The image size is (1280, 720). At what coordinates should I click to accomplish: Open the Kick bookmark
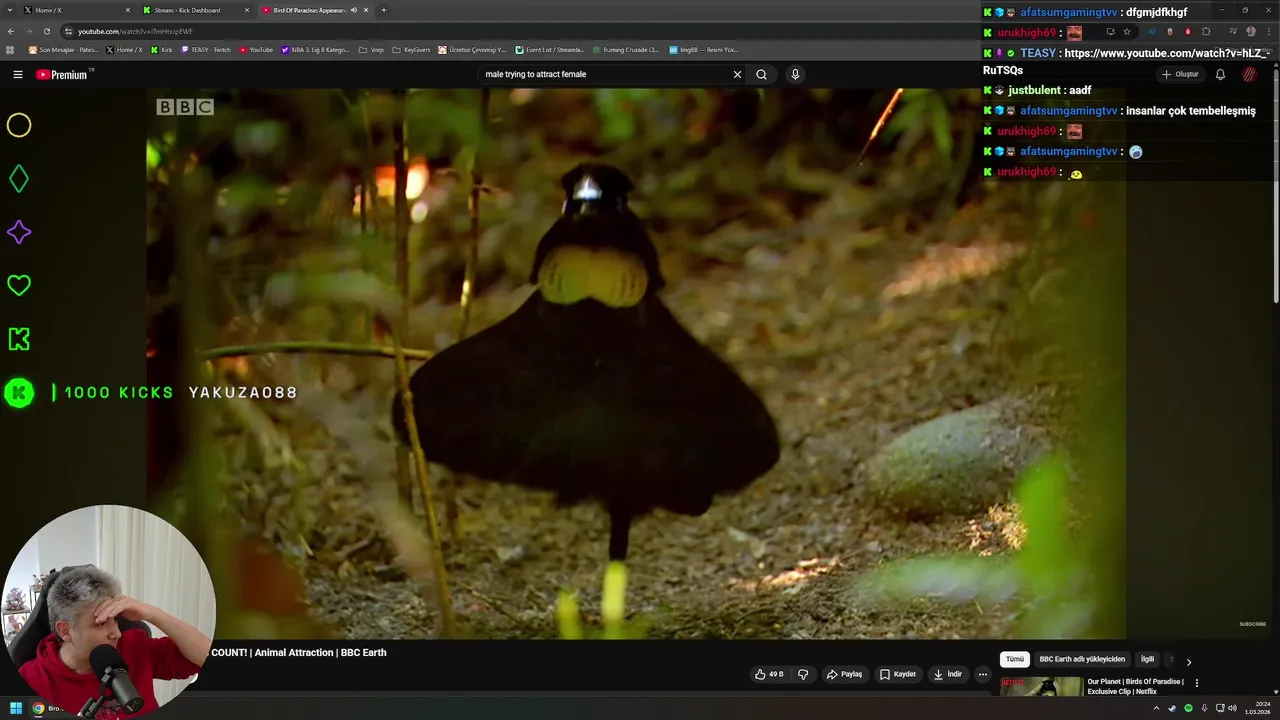162,49
